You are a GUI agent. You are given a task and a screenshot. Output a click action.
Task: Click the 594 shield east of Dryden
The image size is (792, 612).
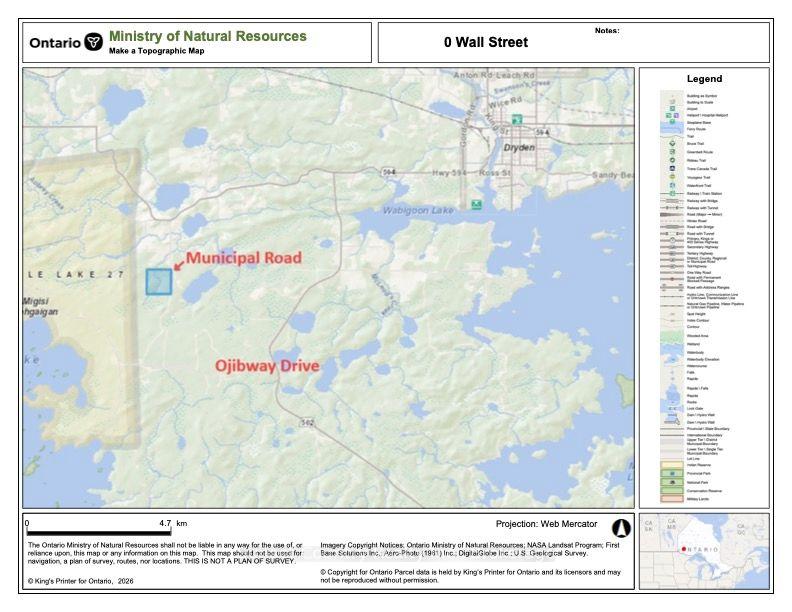(x=542, y=132)
